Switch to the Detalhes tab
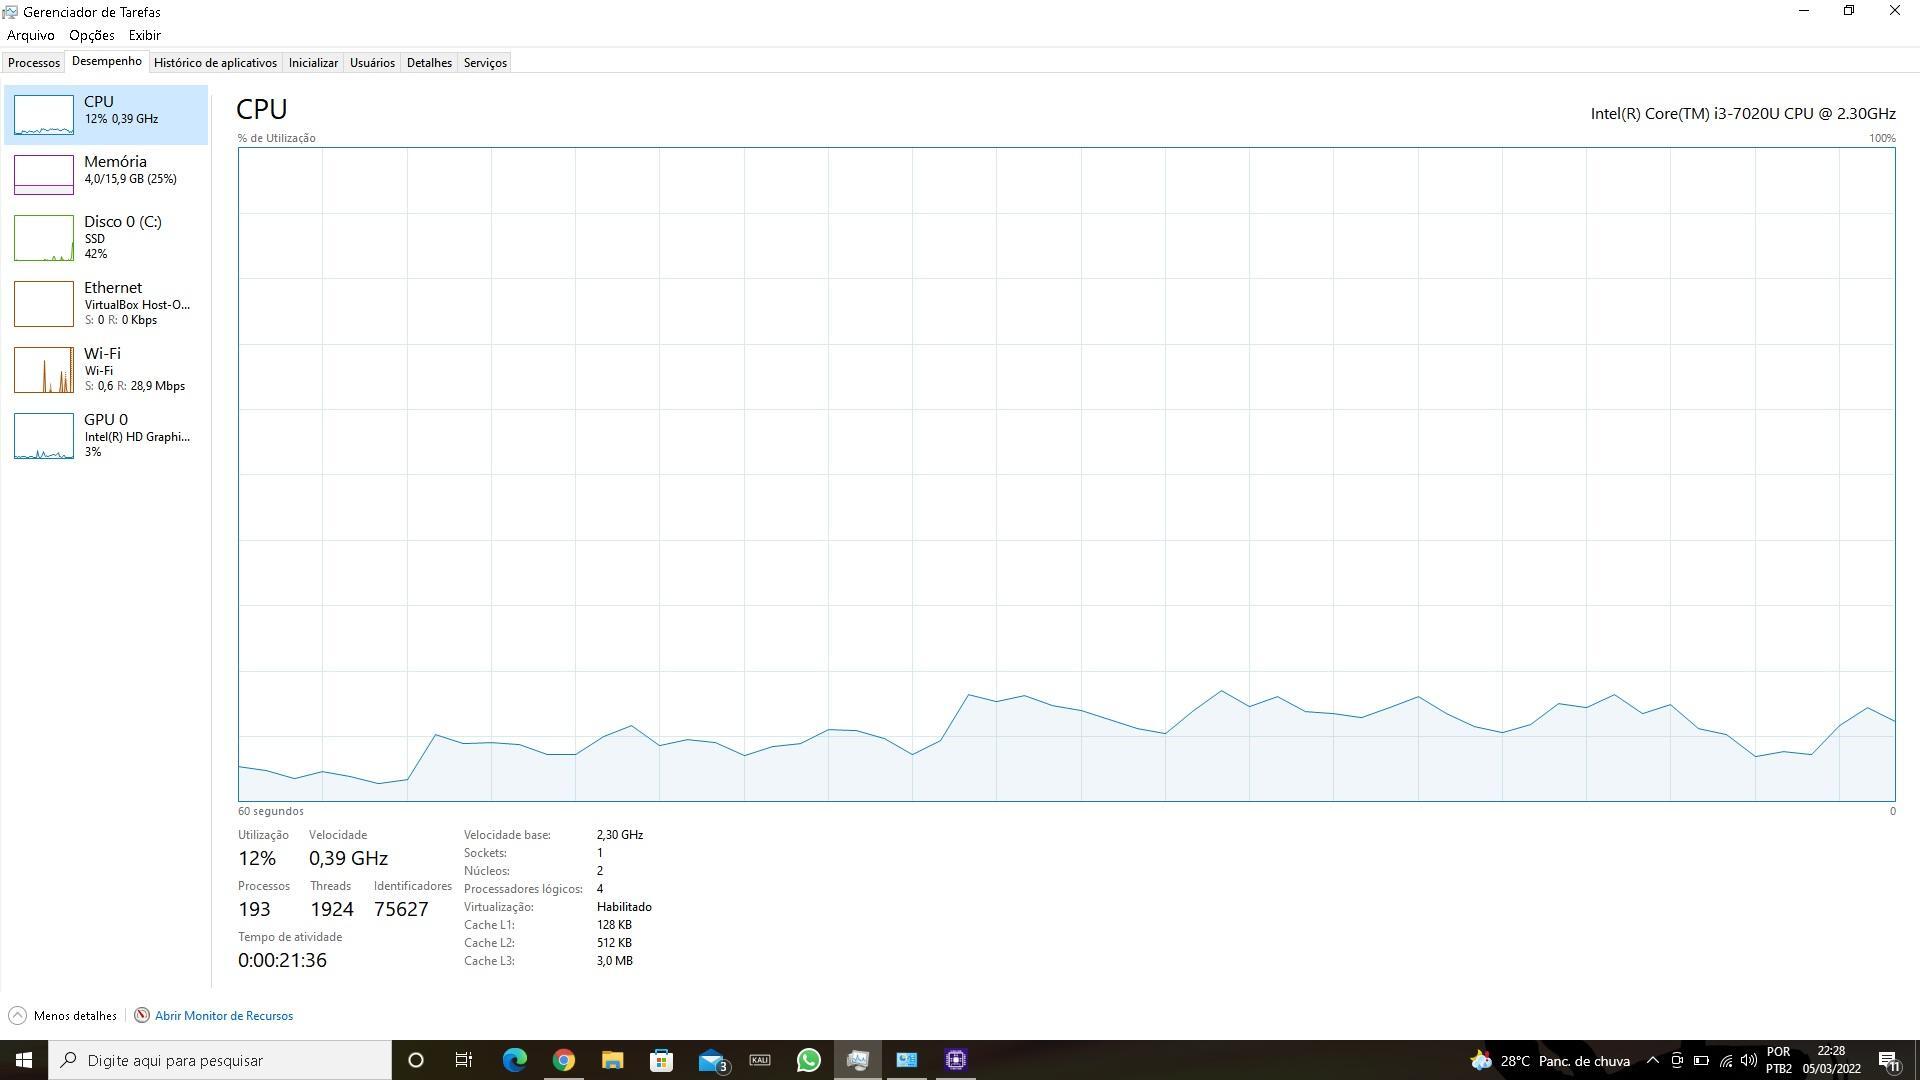Screen dimensions: 1920x1080 [x=429, y=62]
